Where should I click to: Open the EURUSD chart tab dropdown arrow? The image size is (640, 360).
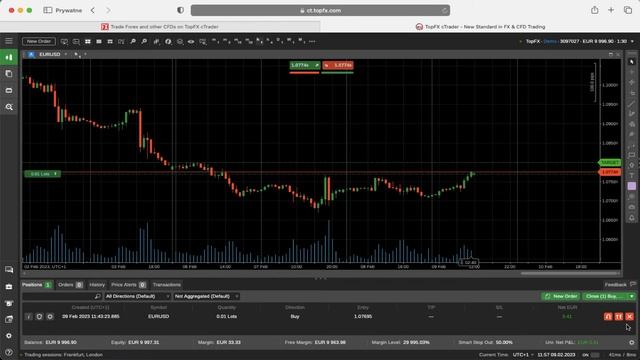tap(65, 54)
